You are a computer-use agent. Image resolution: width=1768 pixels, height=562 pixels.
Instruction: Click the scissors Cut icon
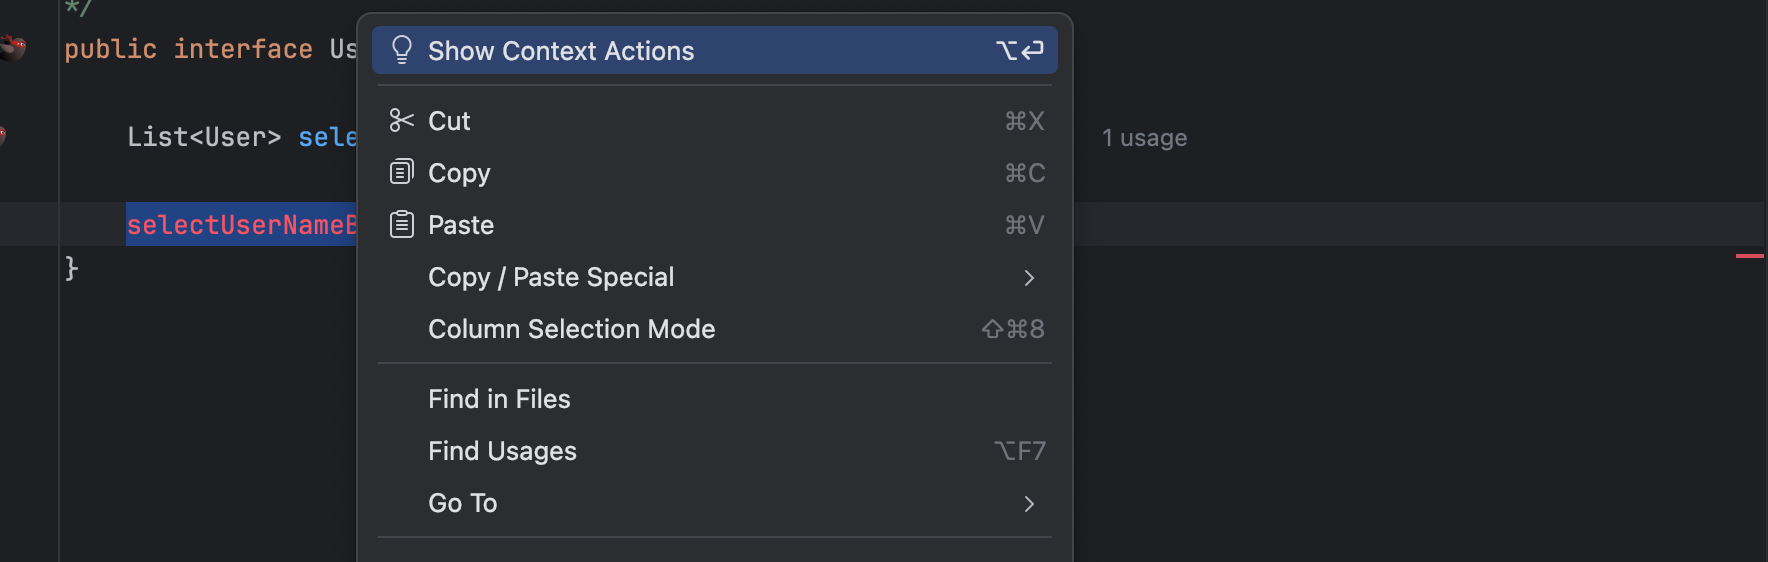pyautogui.click(x=401, y=121)
